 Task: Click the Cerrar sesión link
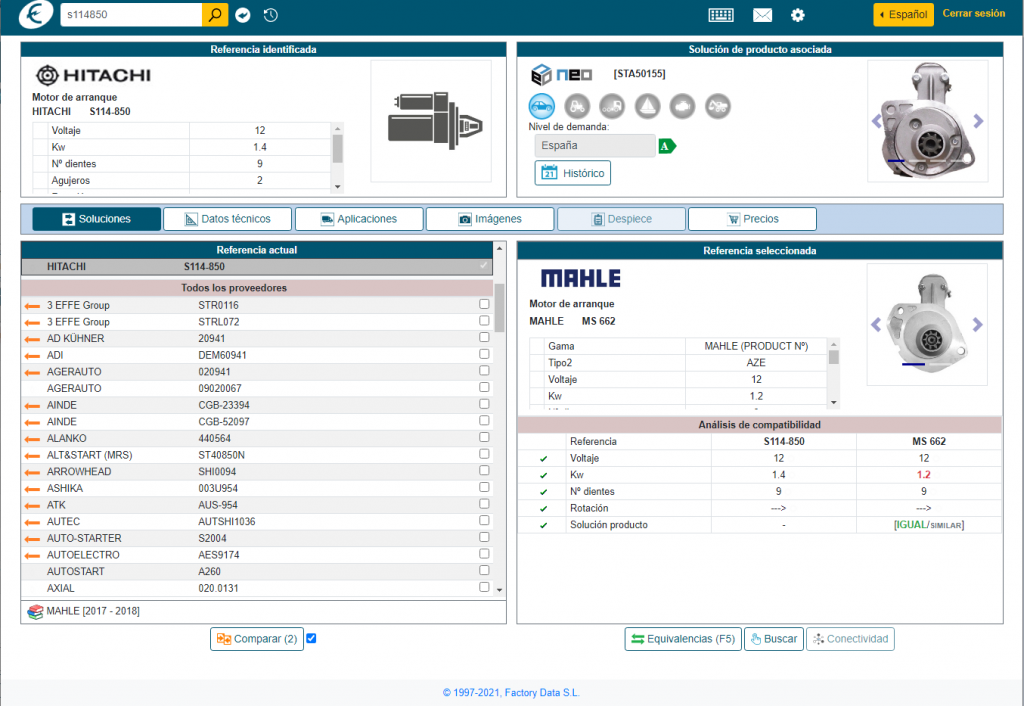974,13
